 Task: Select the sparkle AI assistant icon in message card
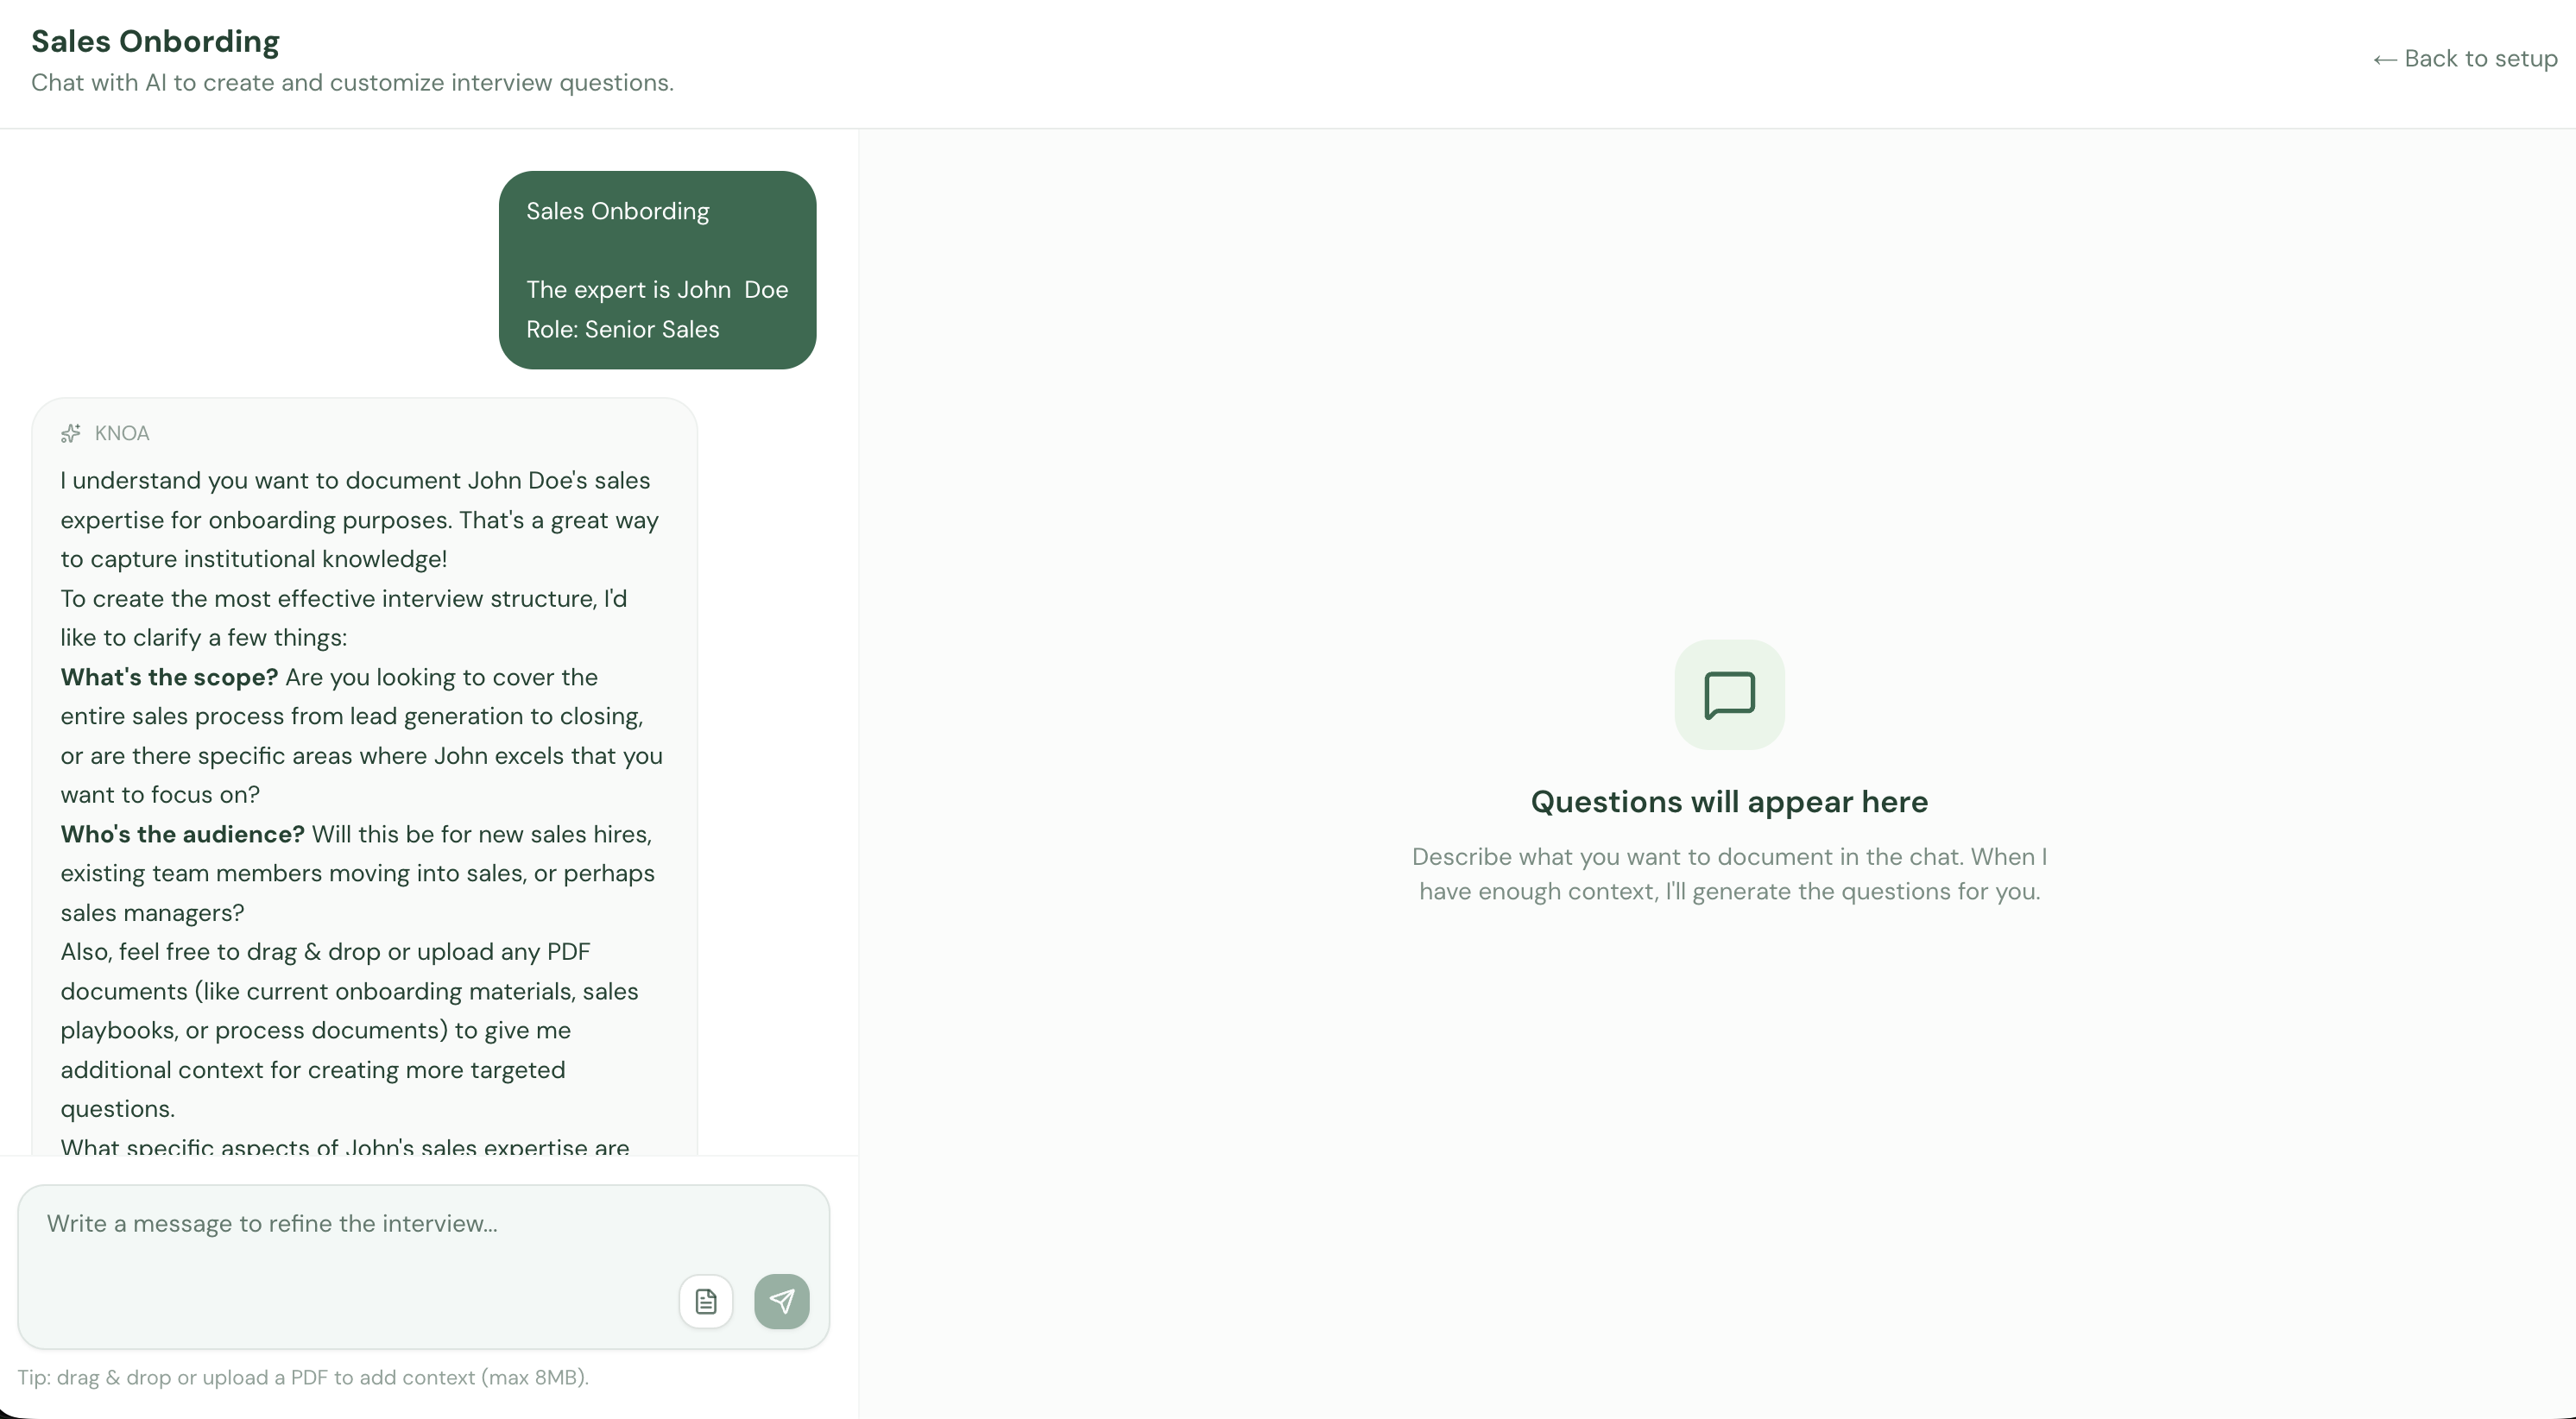[x=70, y=433]
